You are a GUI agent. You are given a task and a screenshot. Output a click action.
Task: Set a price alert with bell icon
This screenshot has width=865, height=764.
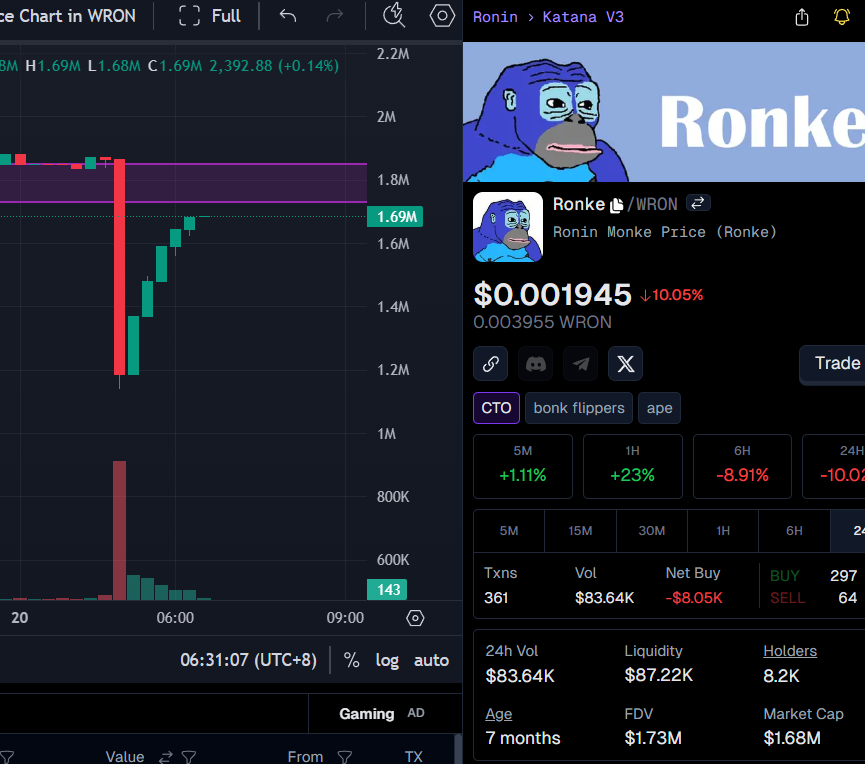[841, 17]
